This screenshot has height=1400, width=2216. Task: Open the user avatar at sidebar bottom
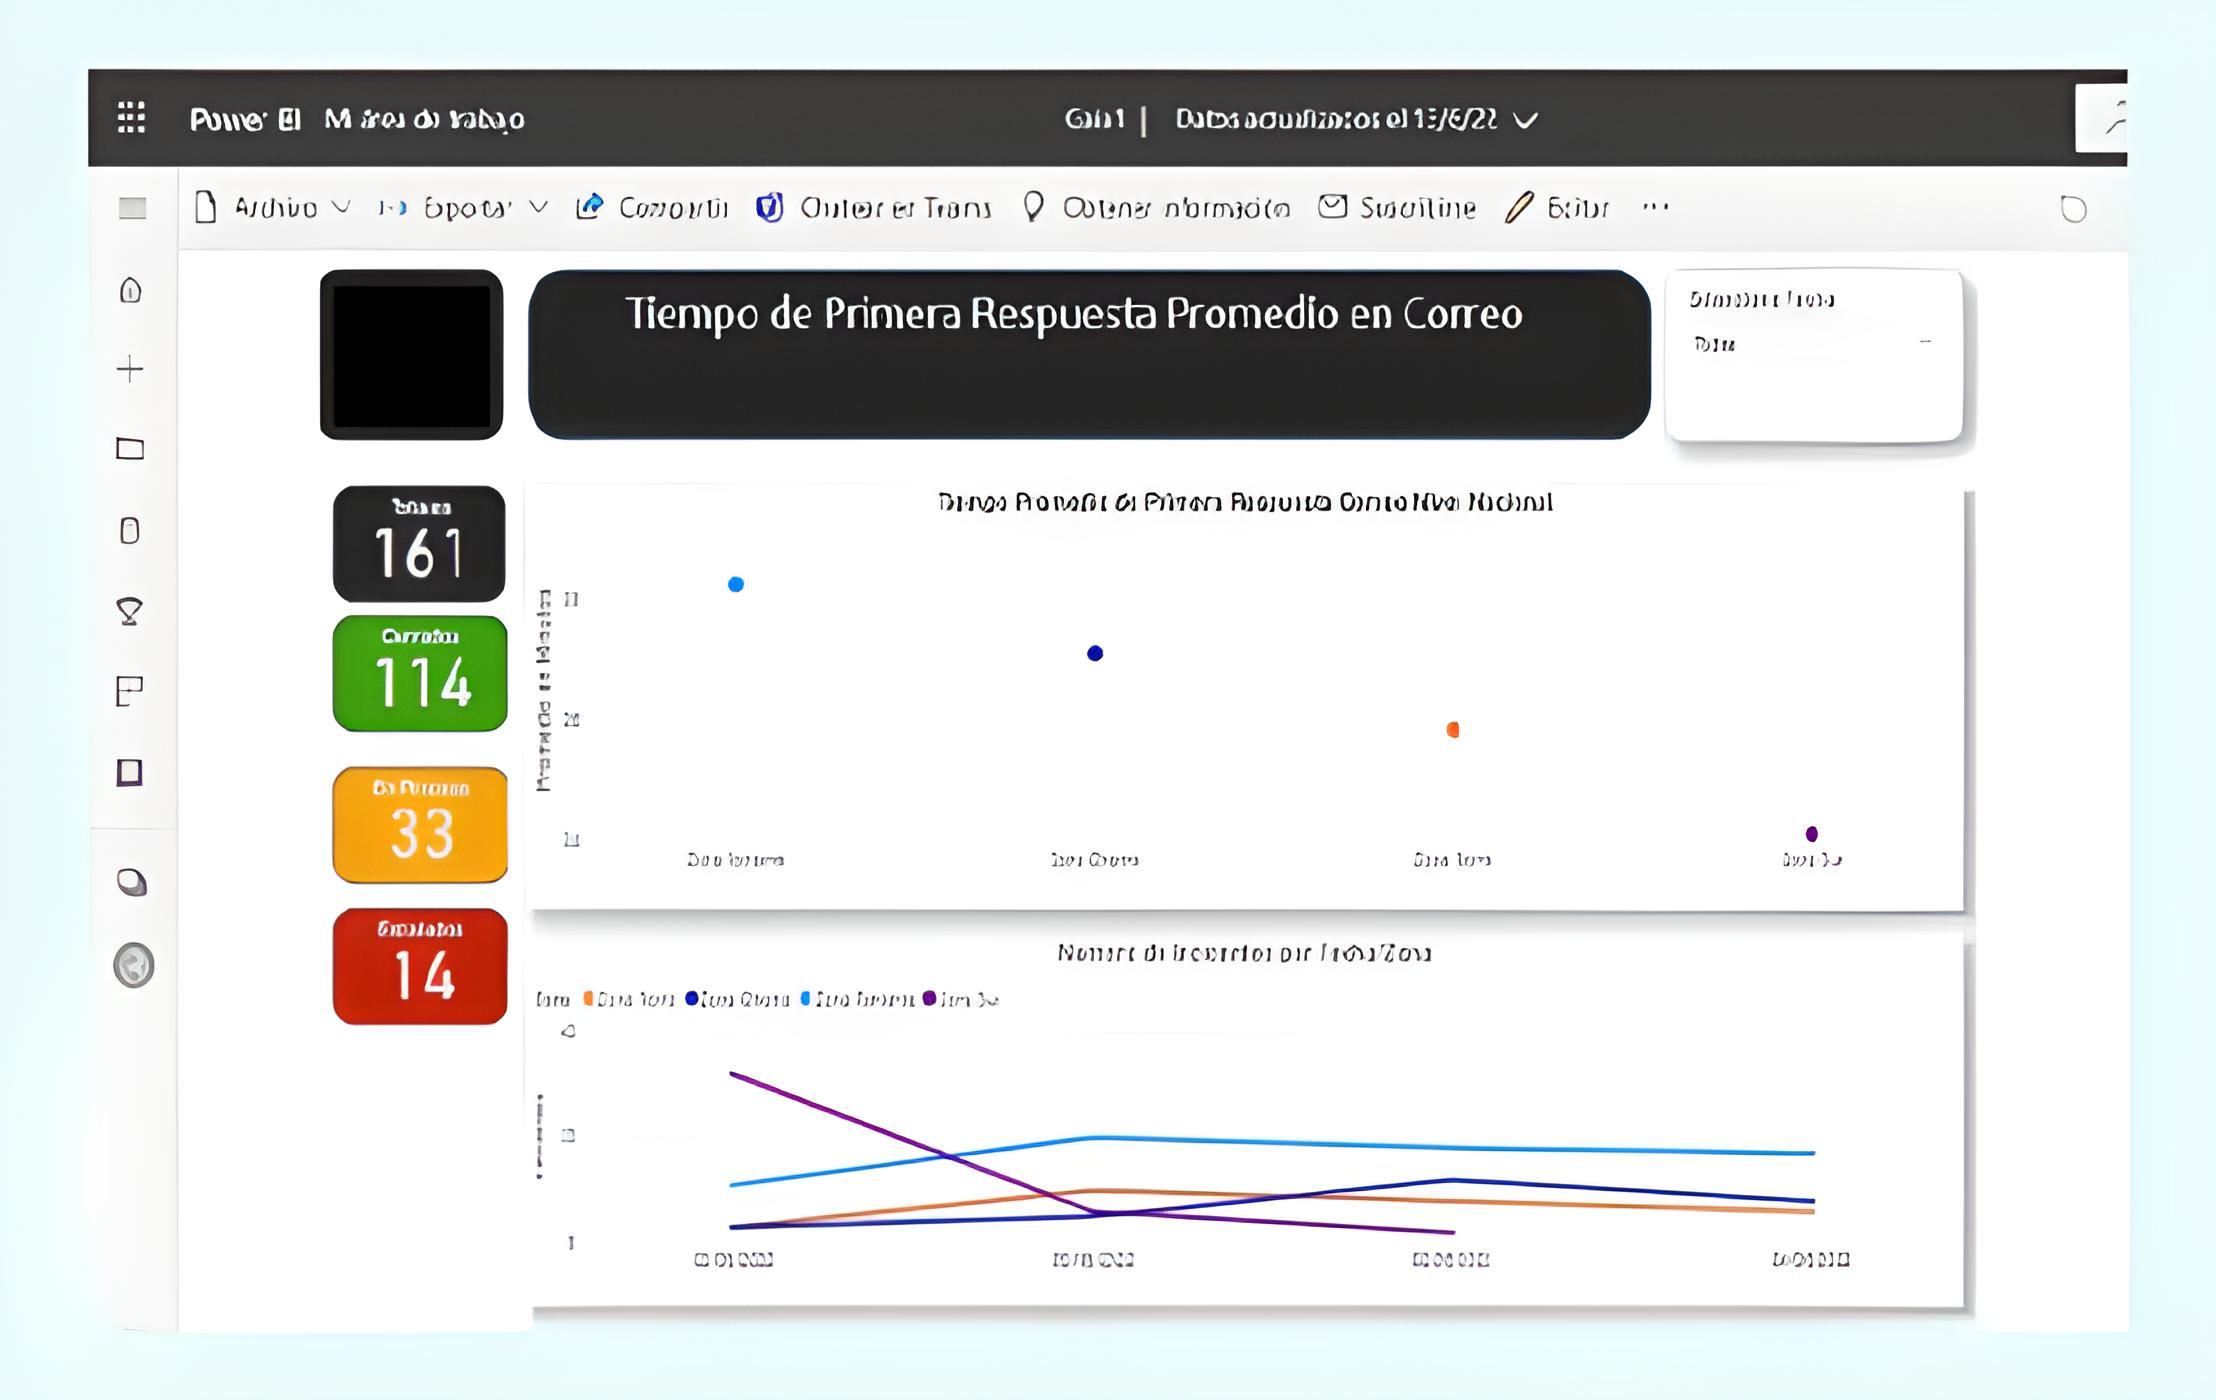tap(133, 965)
